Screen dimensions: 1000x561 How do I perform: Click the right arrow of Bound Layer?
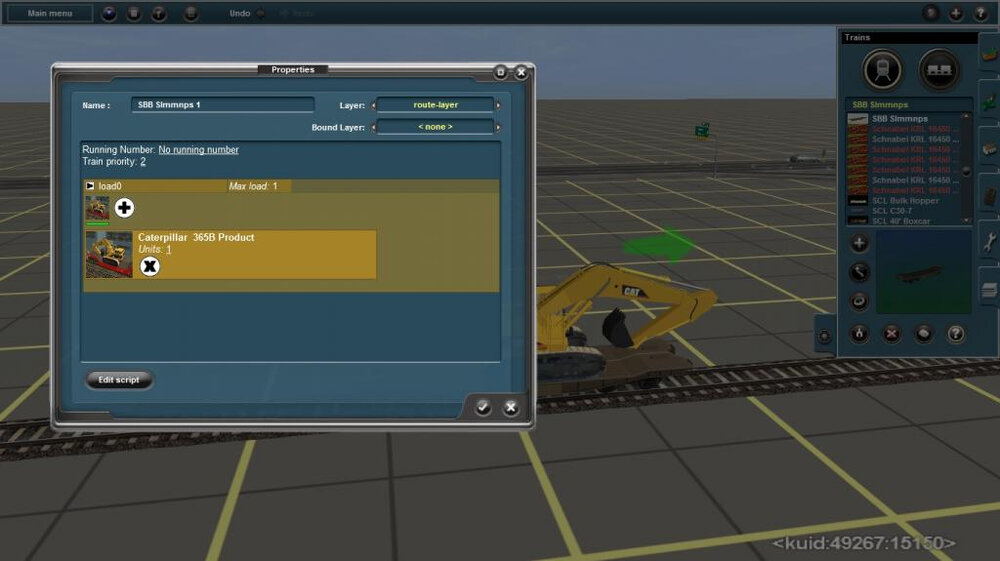click(x=498, y=128)
